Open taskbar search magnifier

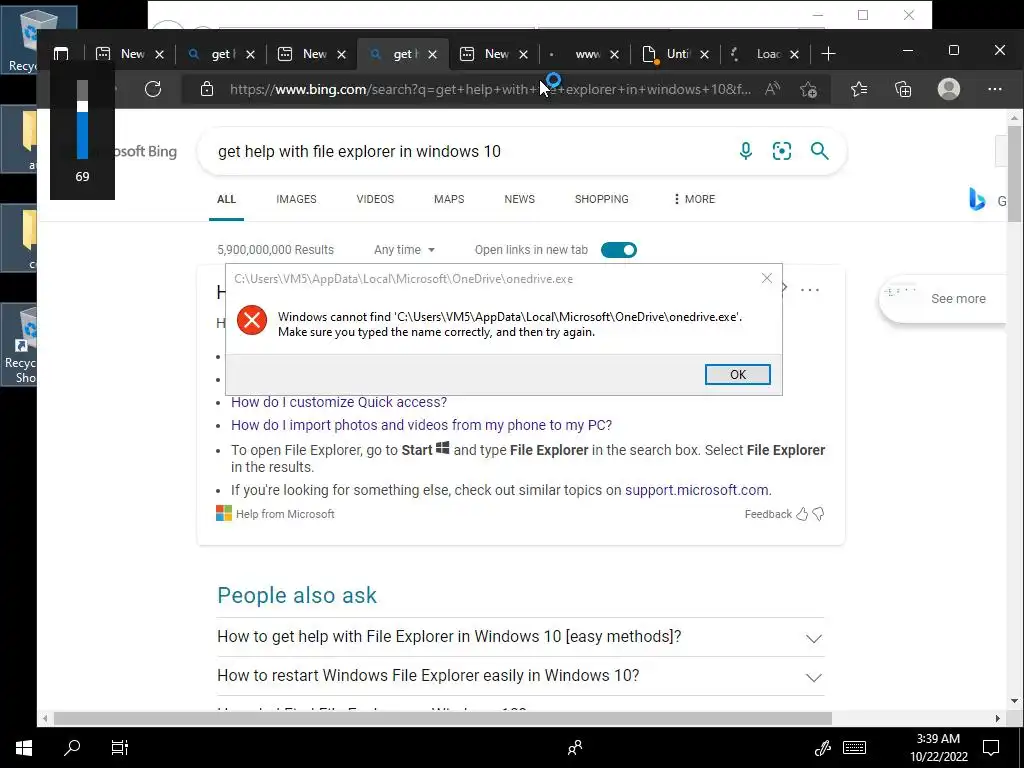pos(72,747)
